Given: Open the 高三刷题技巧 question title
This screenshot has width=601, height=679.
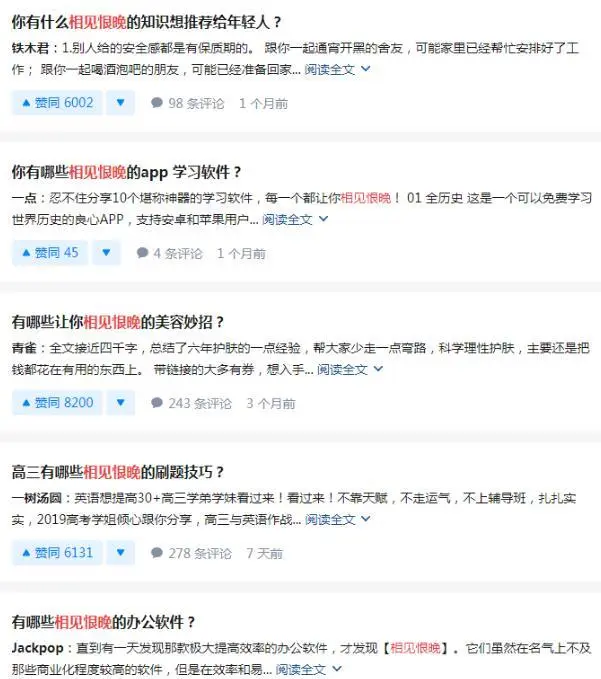Looking at the screenshot, I should 118,472.
